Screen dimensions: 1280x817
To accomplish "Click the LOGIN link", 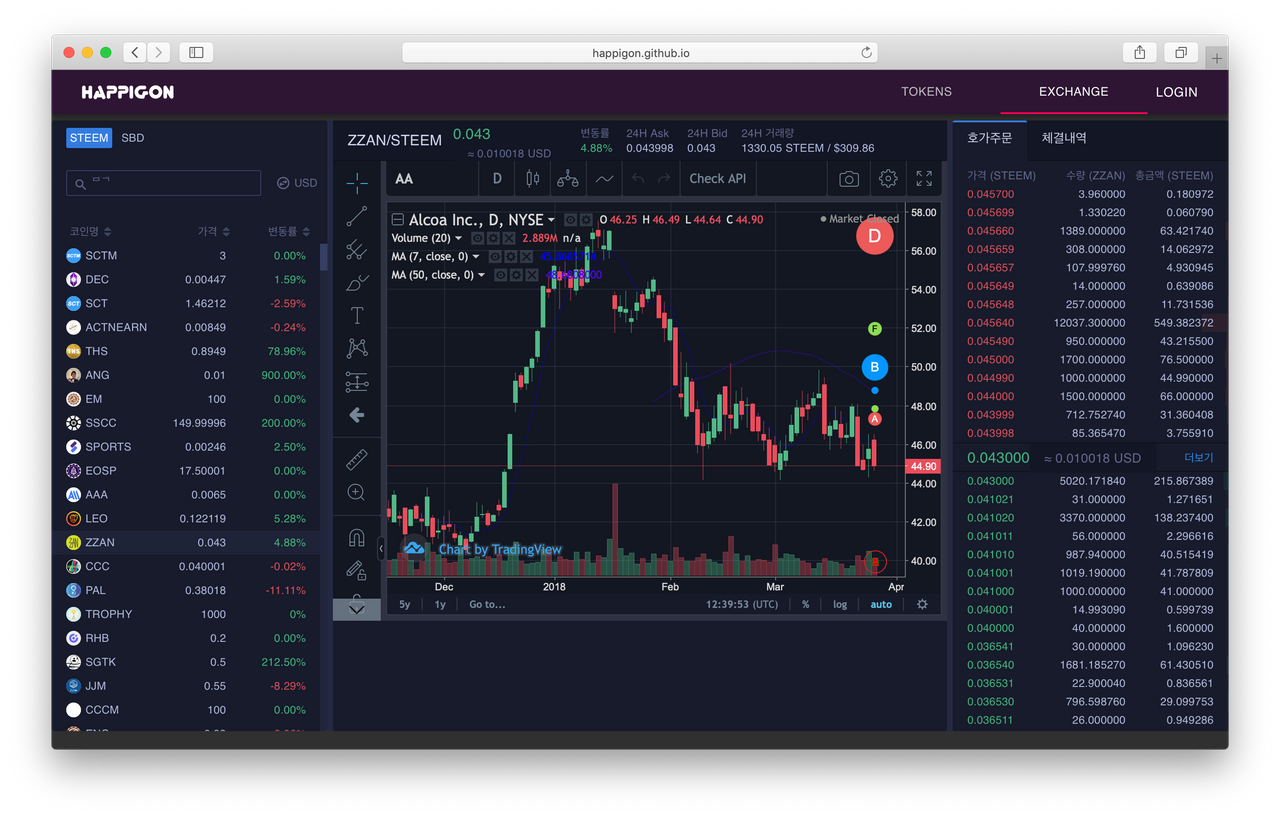I will [x=1177, y=91].
